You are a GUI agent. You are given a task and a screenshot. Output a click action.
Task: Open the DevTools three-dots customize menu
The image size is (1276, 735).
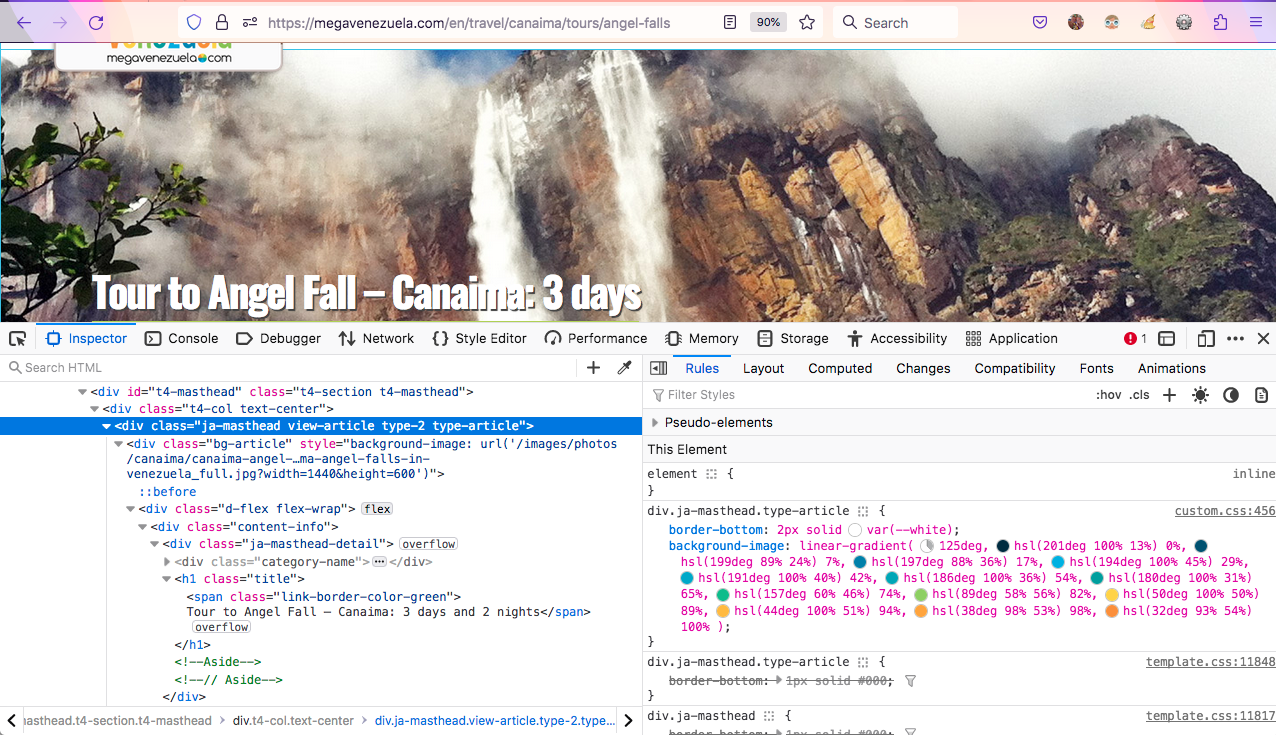pyautogui.click(x=1235, y=339)
